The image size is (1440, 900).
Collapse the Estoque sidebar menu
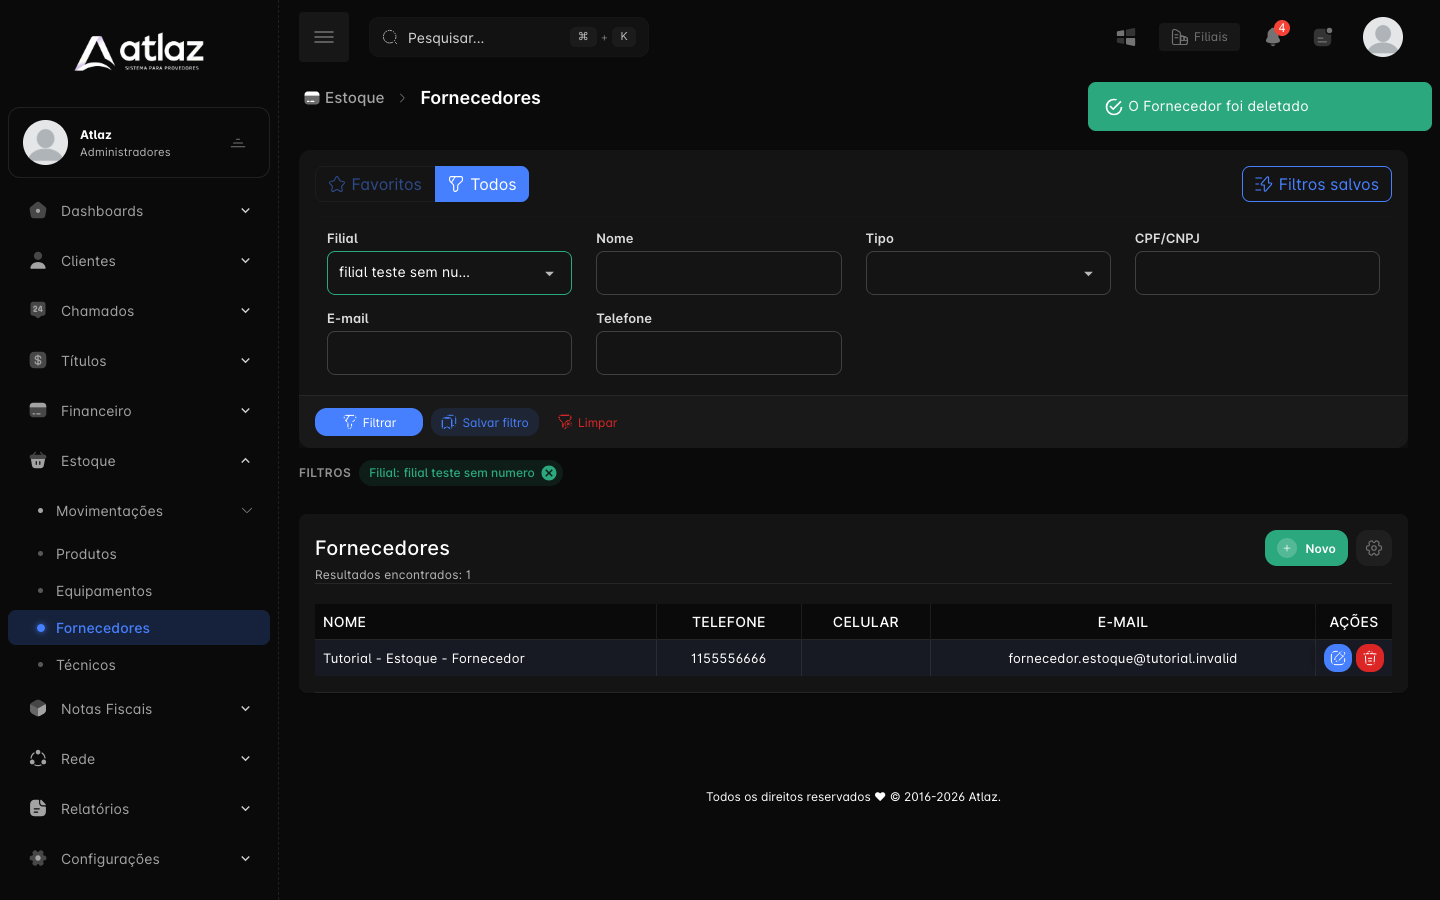click(x=139, y=461)
